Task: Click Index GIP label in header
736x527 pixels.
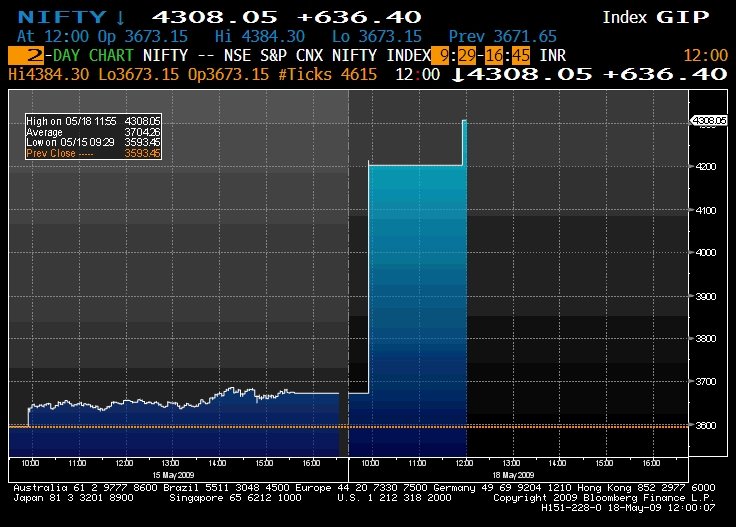Action: (656, 17)
